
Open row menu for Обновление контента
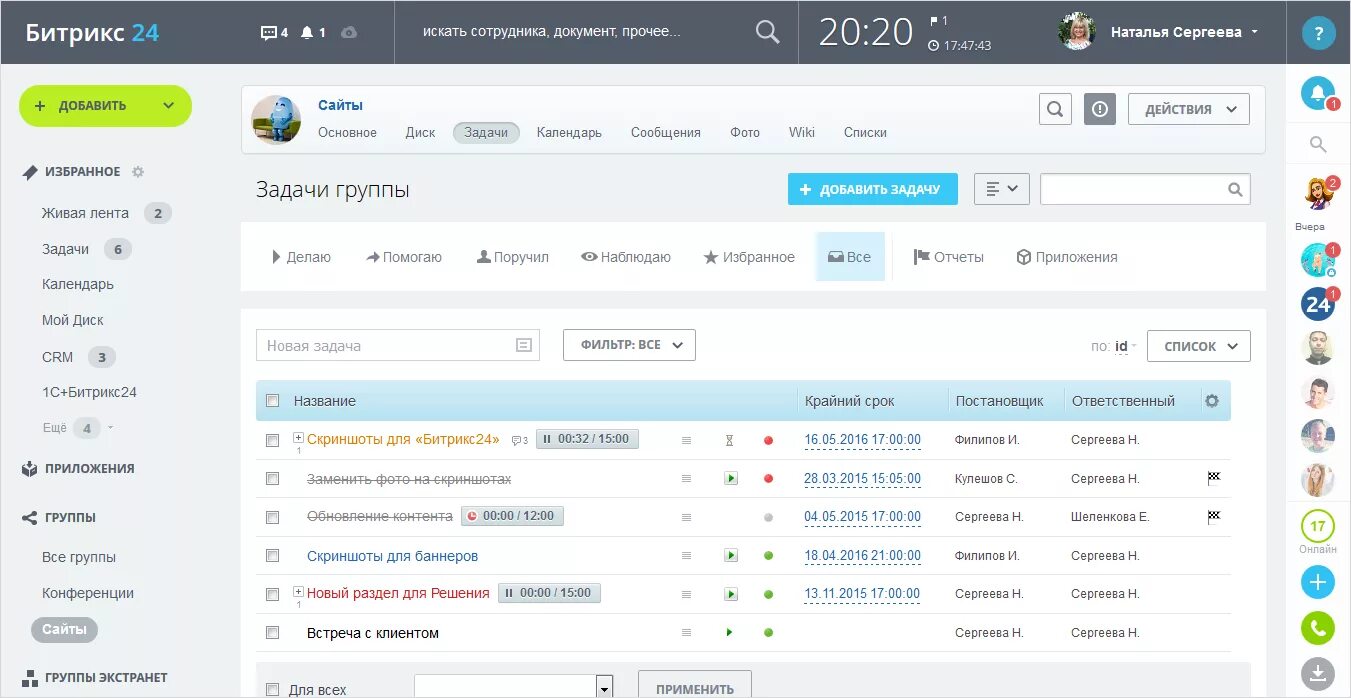(x=686, y=517)
